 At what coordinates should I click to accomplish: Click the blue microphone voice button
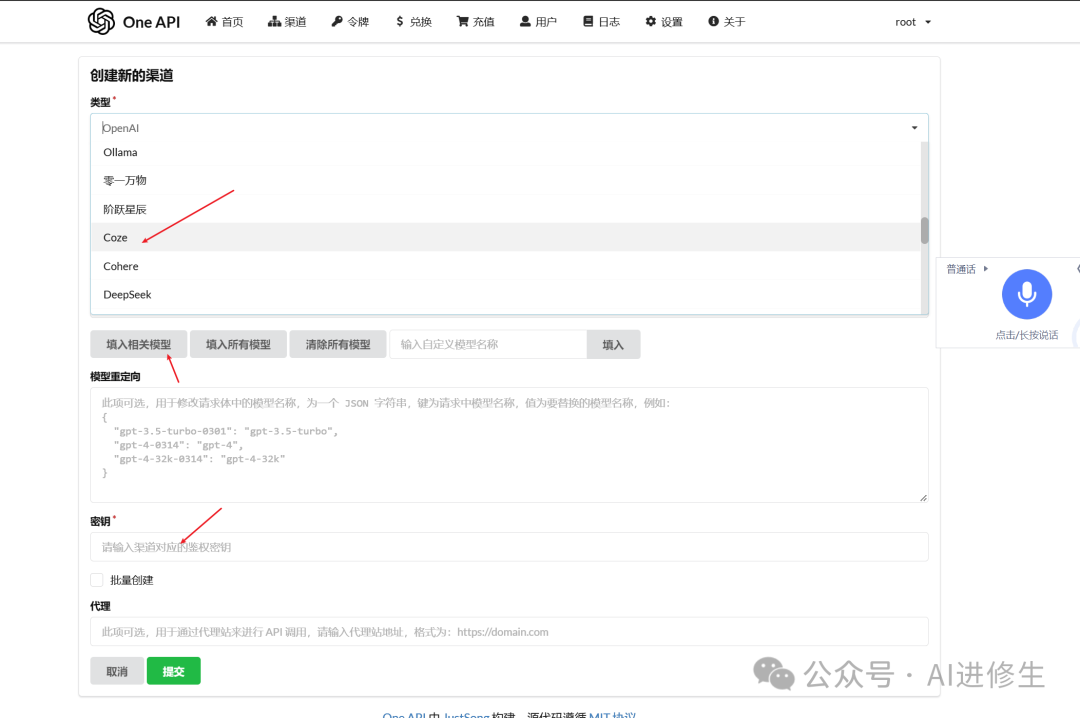tap(1026, 294)
